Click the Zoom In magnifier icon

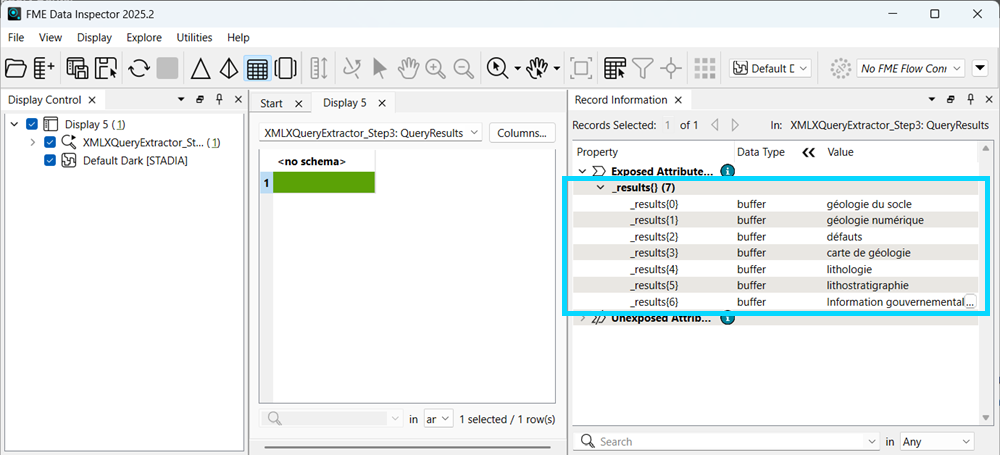tap(436, 68)
